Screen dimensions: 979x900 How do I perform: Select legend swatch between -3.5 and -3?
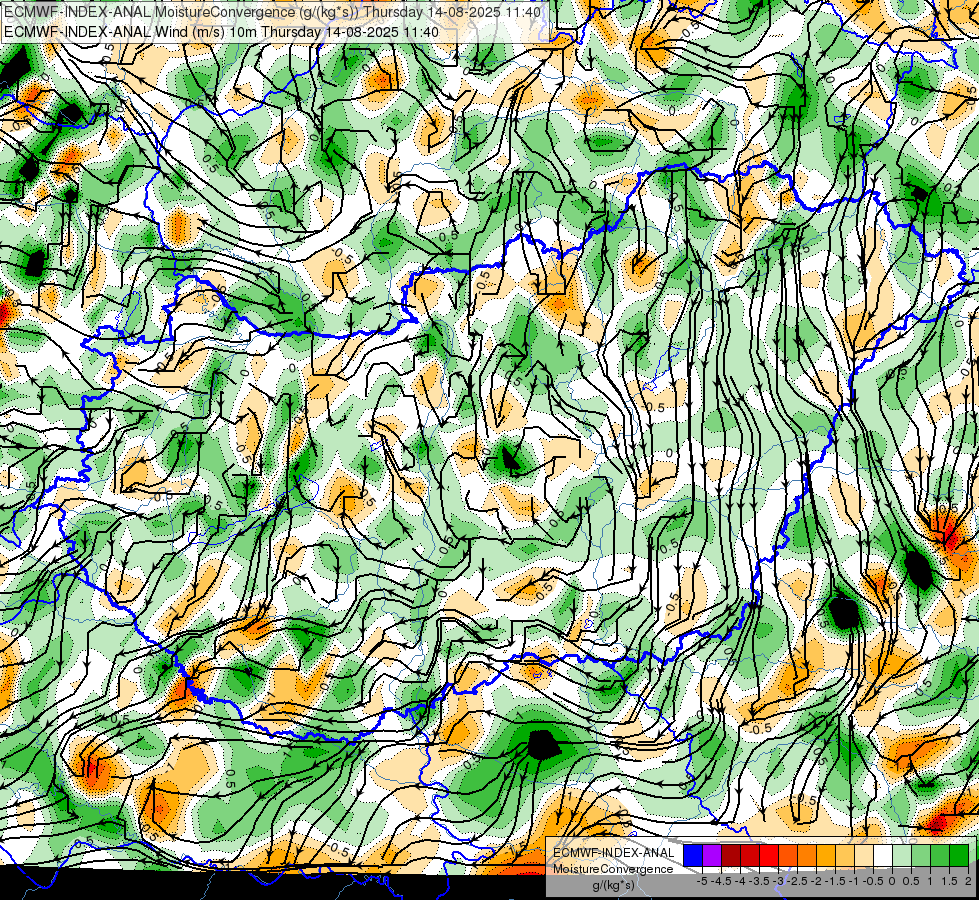[769, 855]
